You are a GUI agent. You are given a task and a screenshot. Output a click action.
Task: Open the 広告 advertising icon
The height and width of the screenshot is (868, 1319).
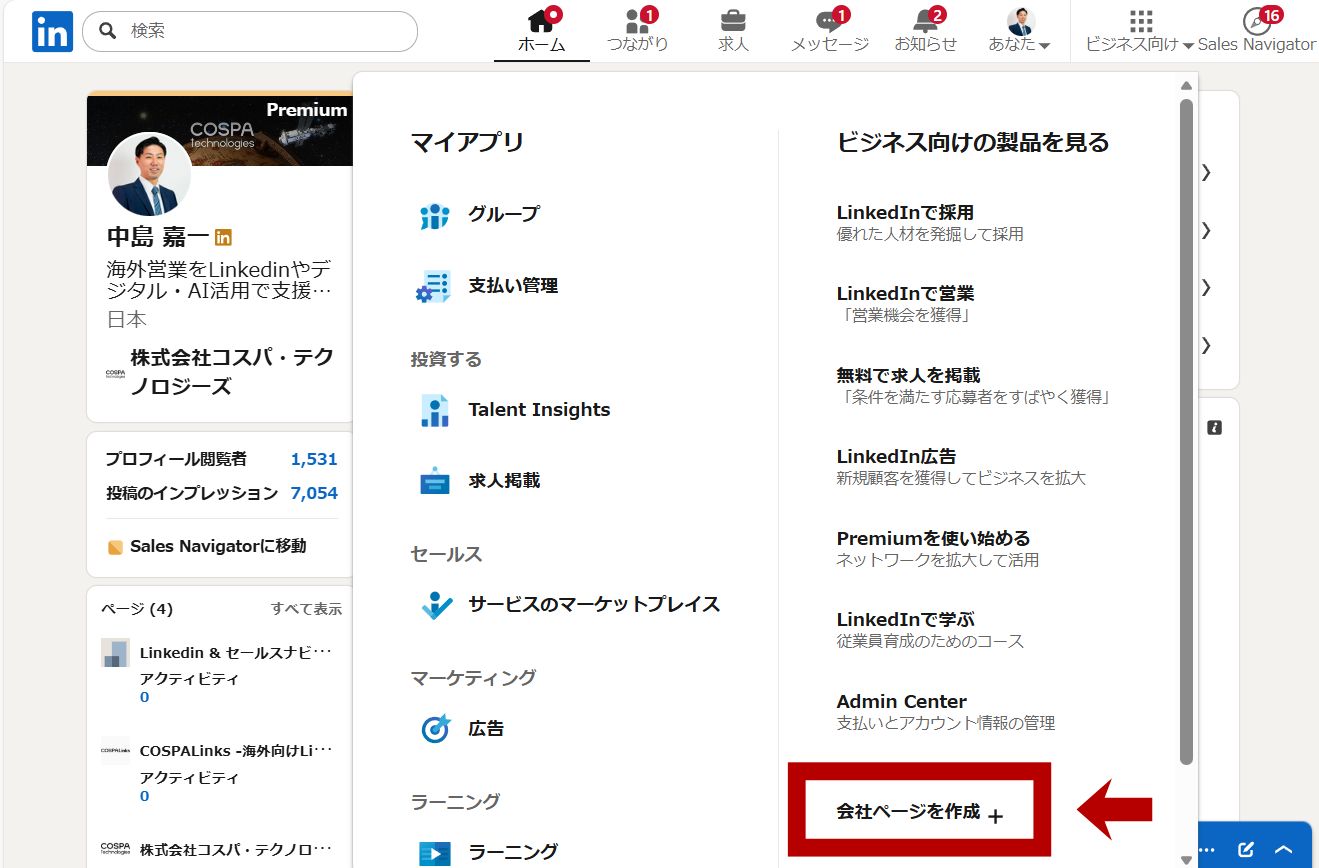click(433, 728)
